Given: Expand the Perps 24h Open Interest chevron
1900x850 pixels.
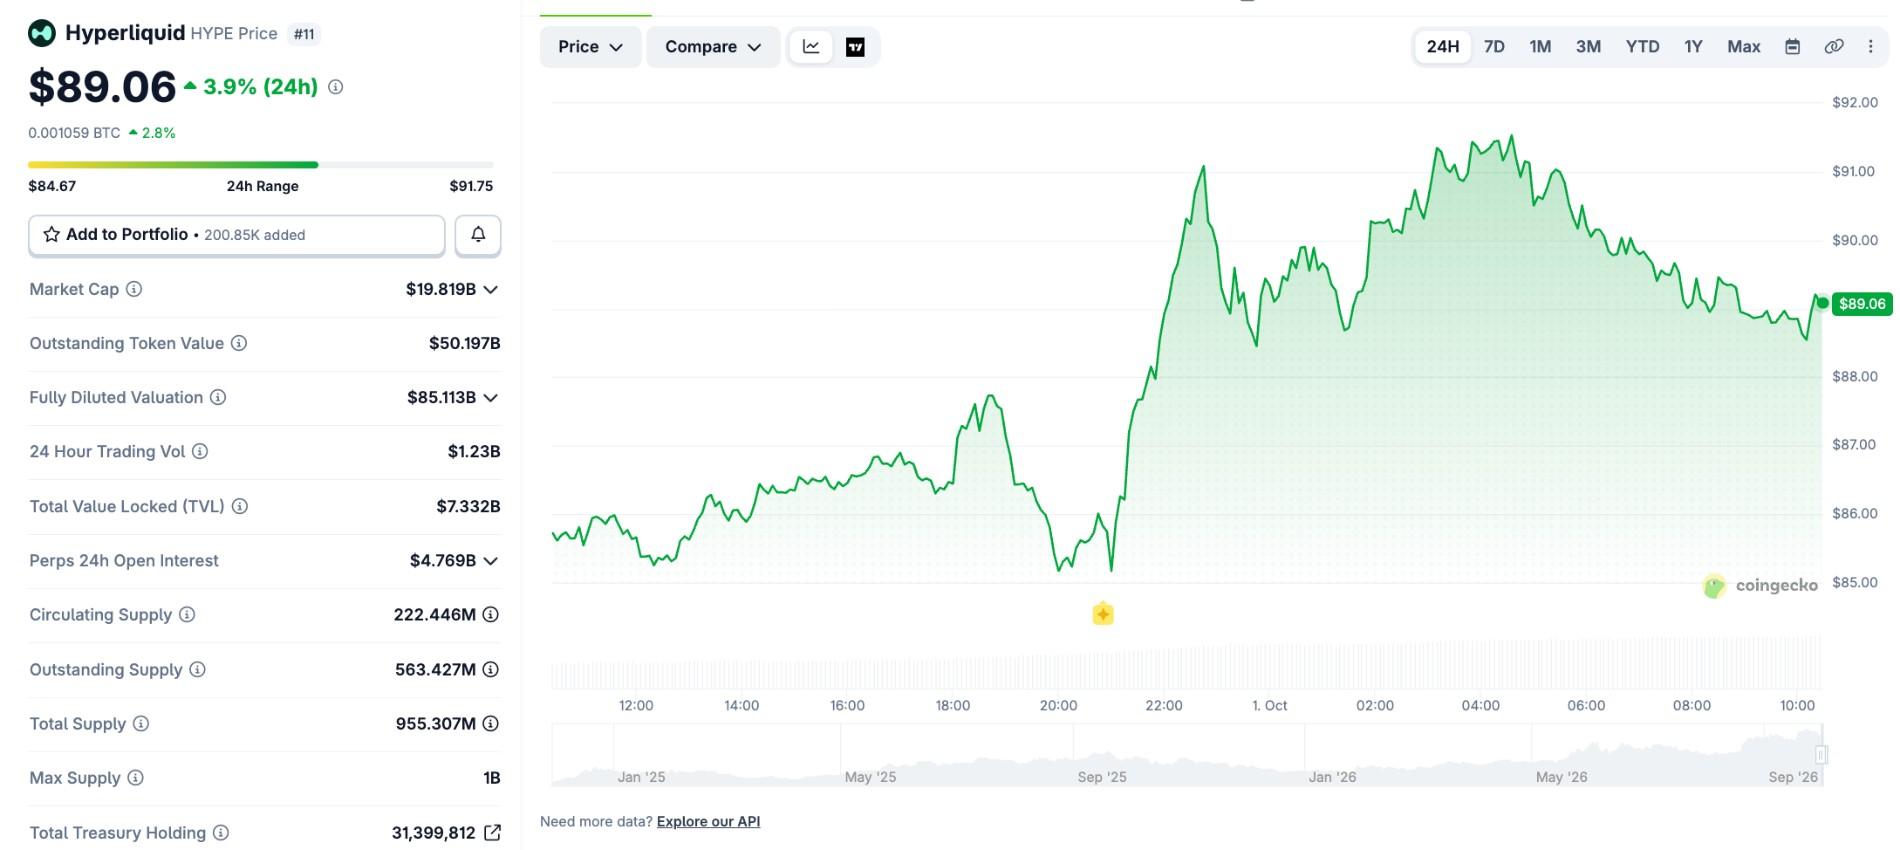Looking at the screenshot, I should (491, 560).
